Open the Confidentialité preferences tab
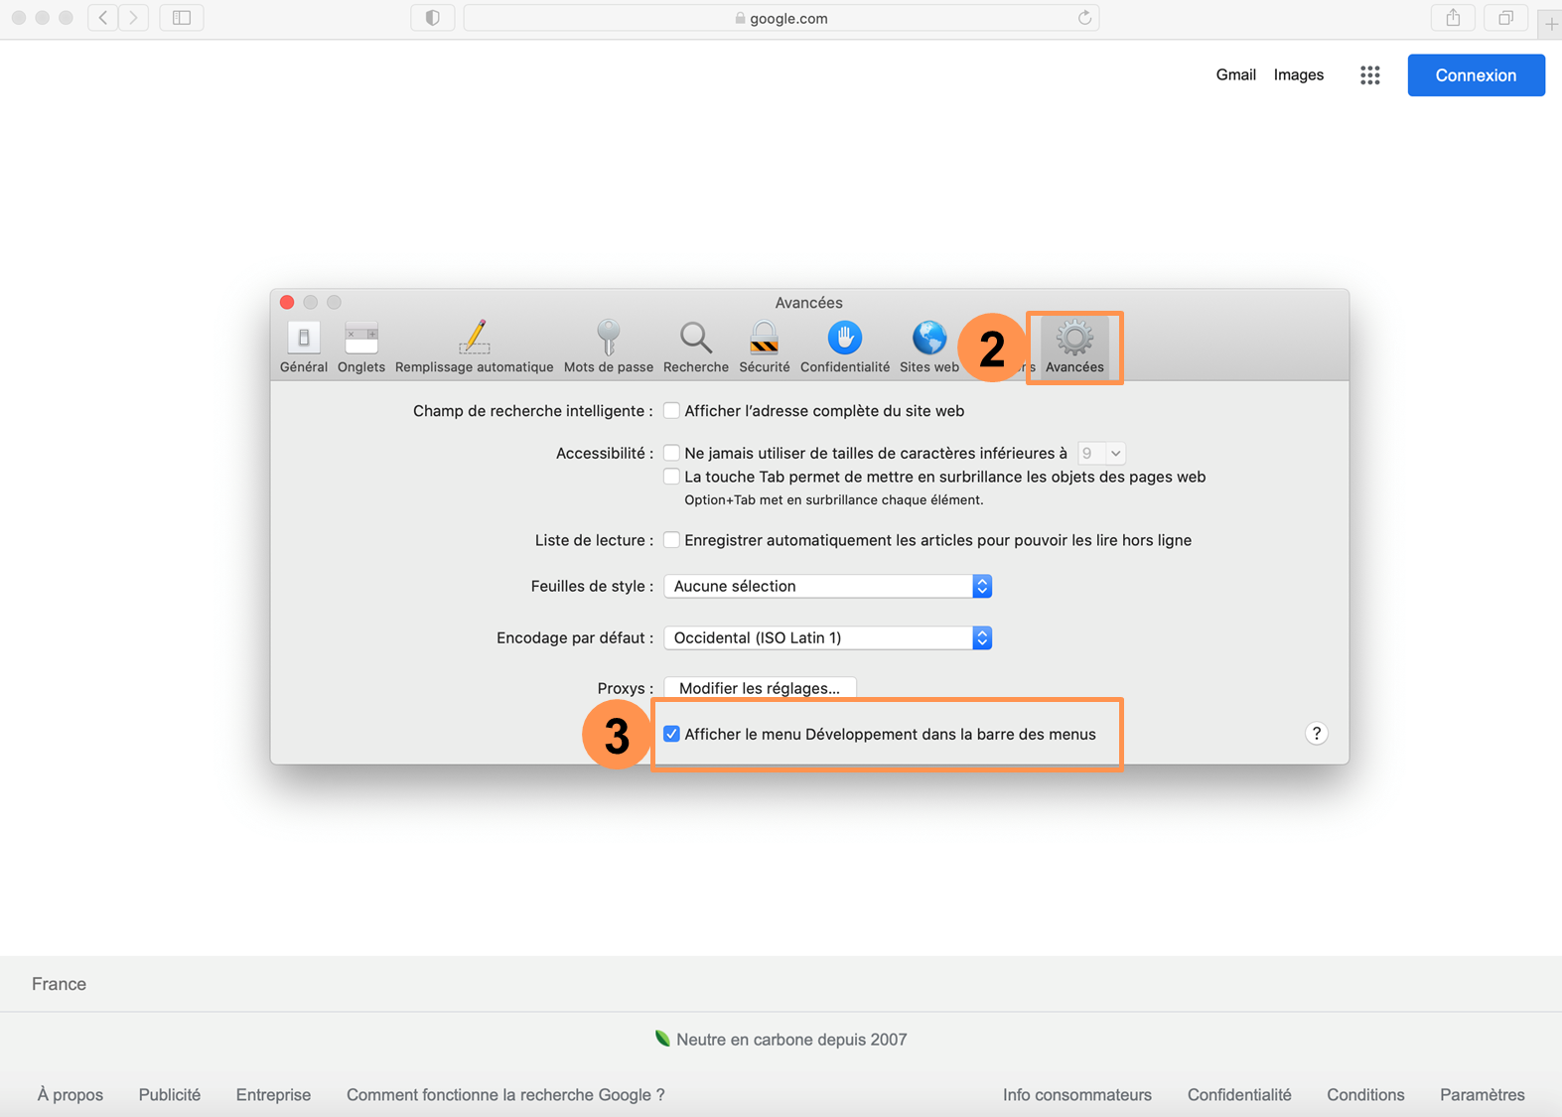 click(x=844, y=347)
